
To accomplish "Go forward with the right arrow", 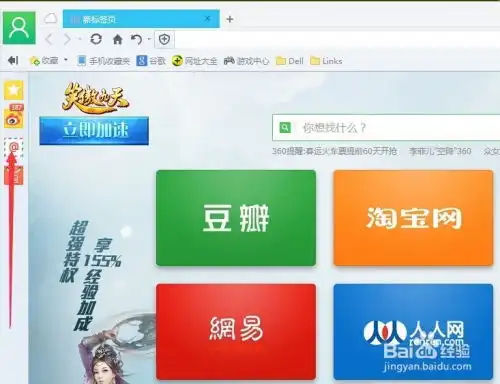I will (x=67, y=39).
